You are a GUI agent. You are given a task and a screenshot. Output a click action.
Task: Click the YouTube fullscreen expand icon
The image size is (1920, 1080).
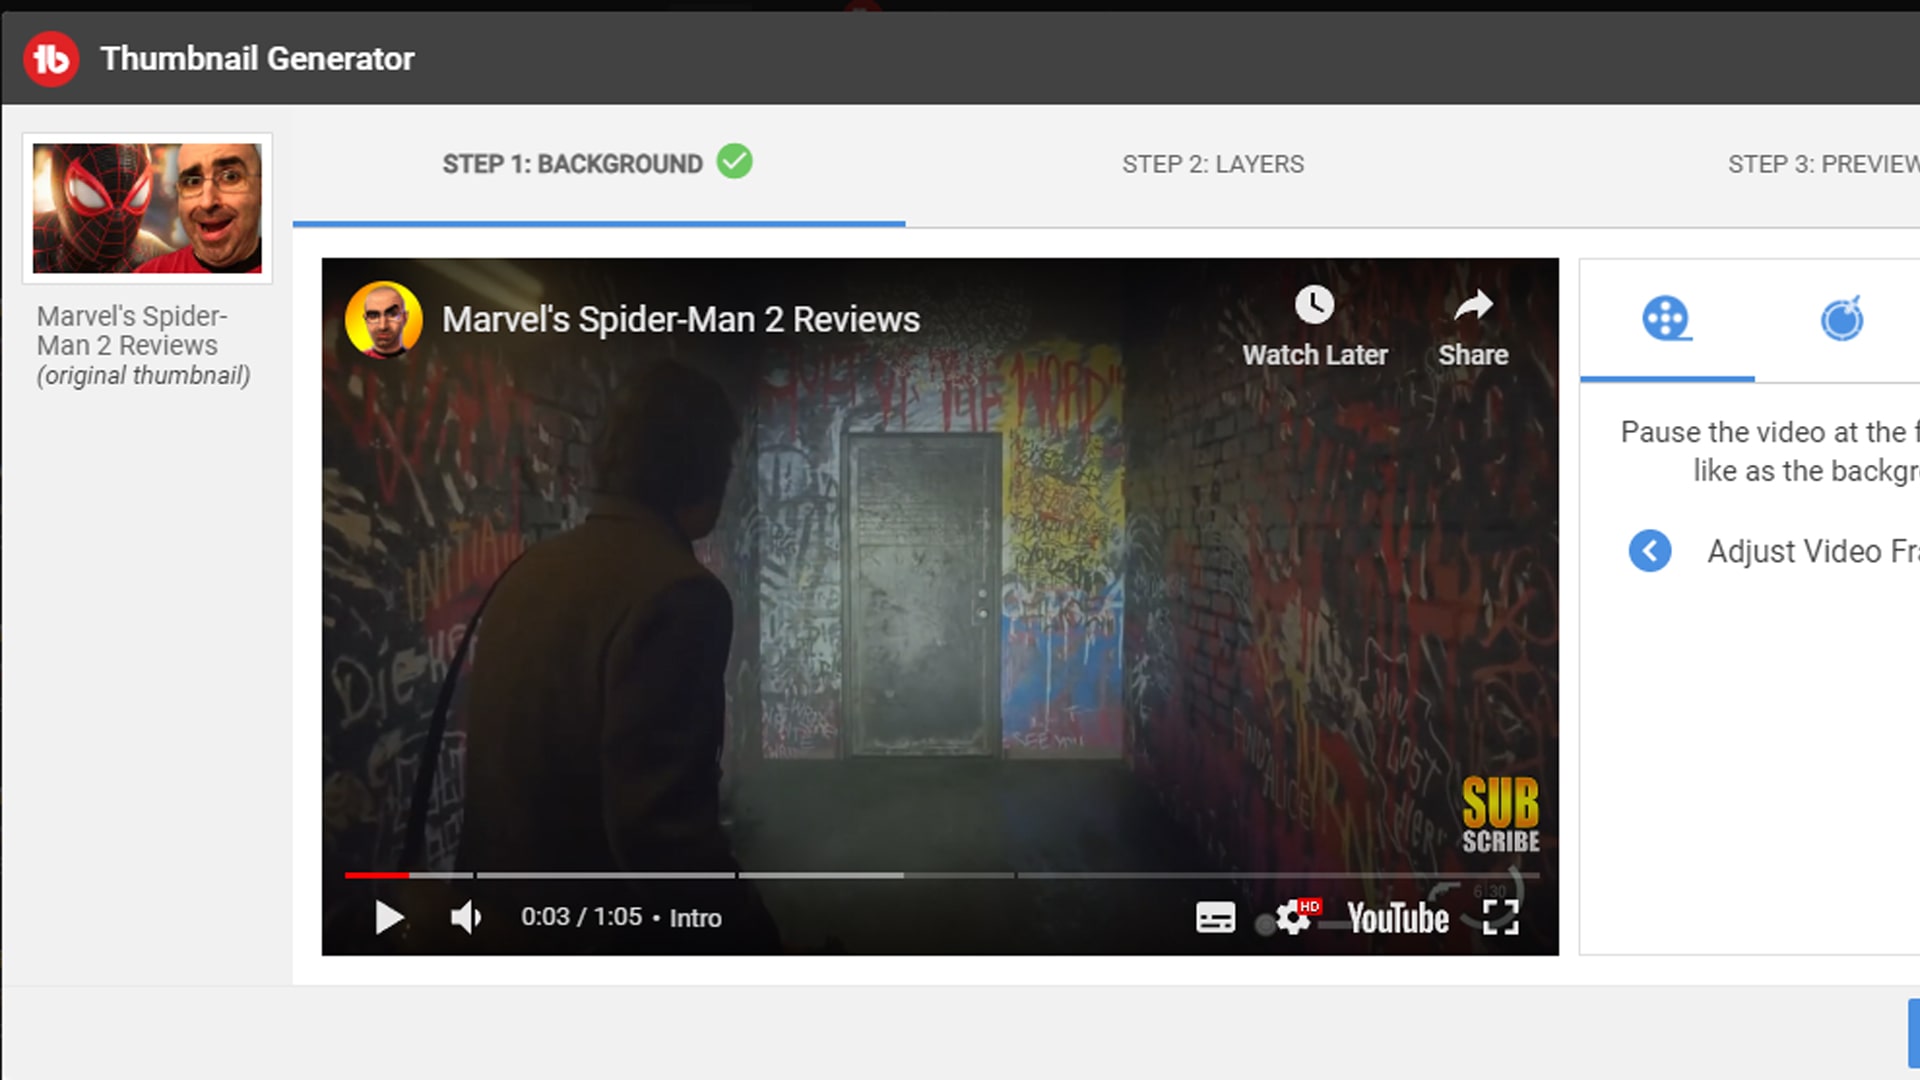point(1499,918)
